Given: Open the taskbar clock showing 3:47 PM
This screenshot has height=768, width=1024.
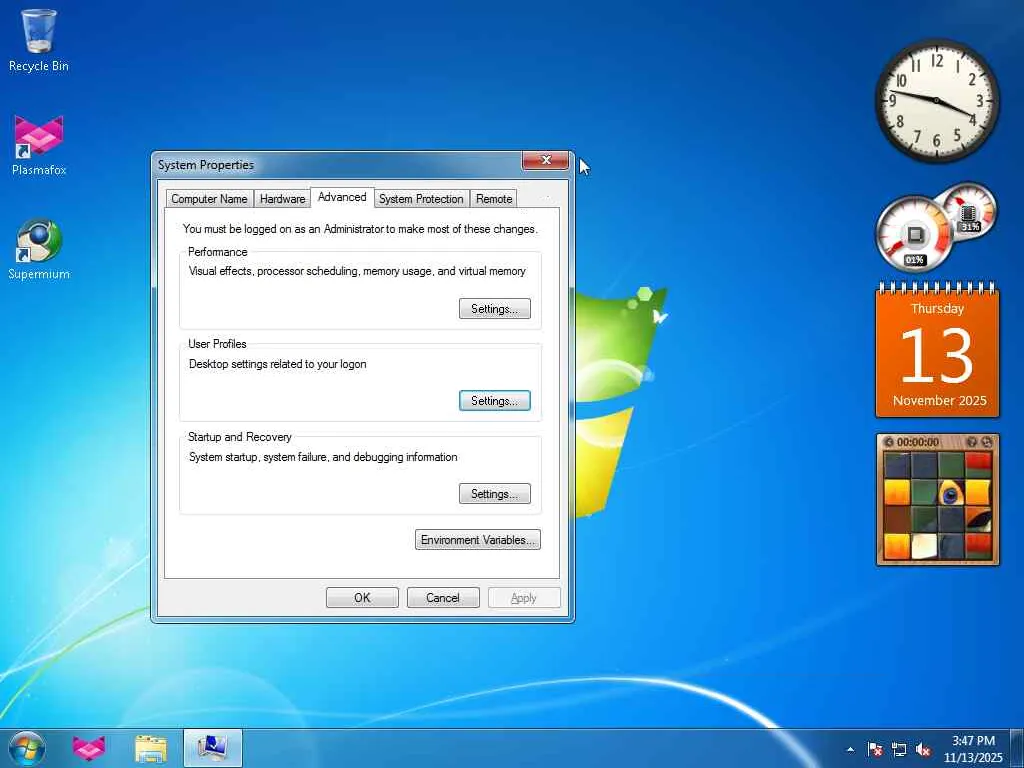Looking at the screenshot, I should pyautogui.click(x=972, y=749).
